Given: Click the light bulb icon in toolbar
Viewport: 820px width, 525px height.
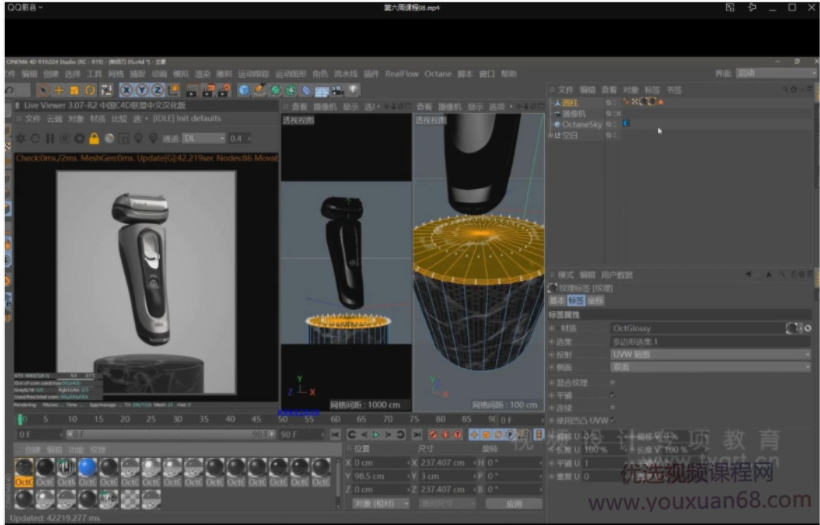Looking at the screenshot, I should [x=353, y=90].
